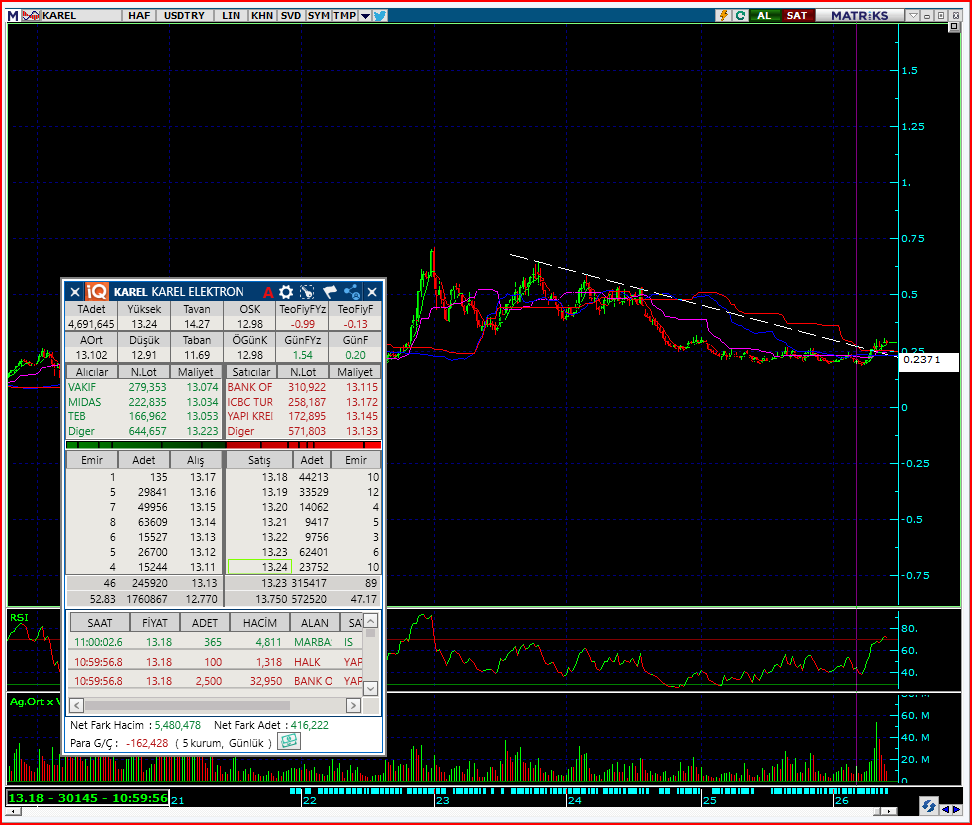Click the Matriks M logo icon
Viewport: 972px width, 825px height.
coord(12,15)
